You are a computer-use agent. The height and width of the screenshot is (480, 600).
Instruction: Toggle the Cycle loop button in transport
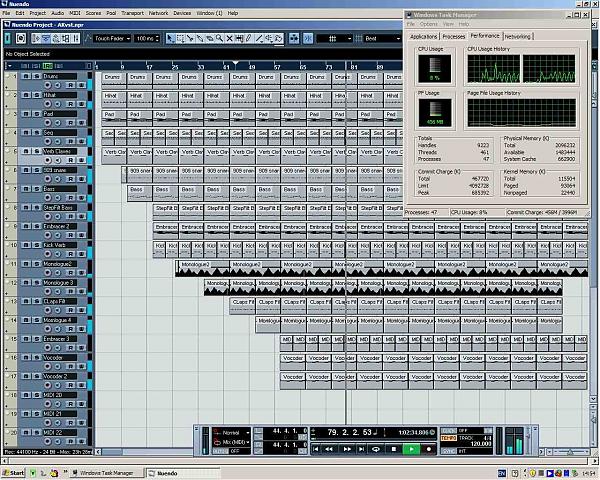point(374,449)
